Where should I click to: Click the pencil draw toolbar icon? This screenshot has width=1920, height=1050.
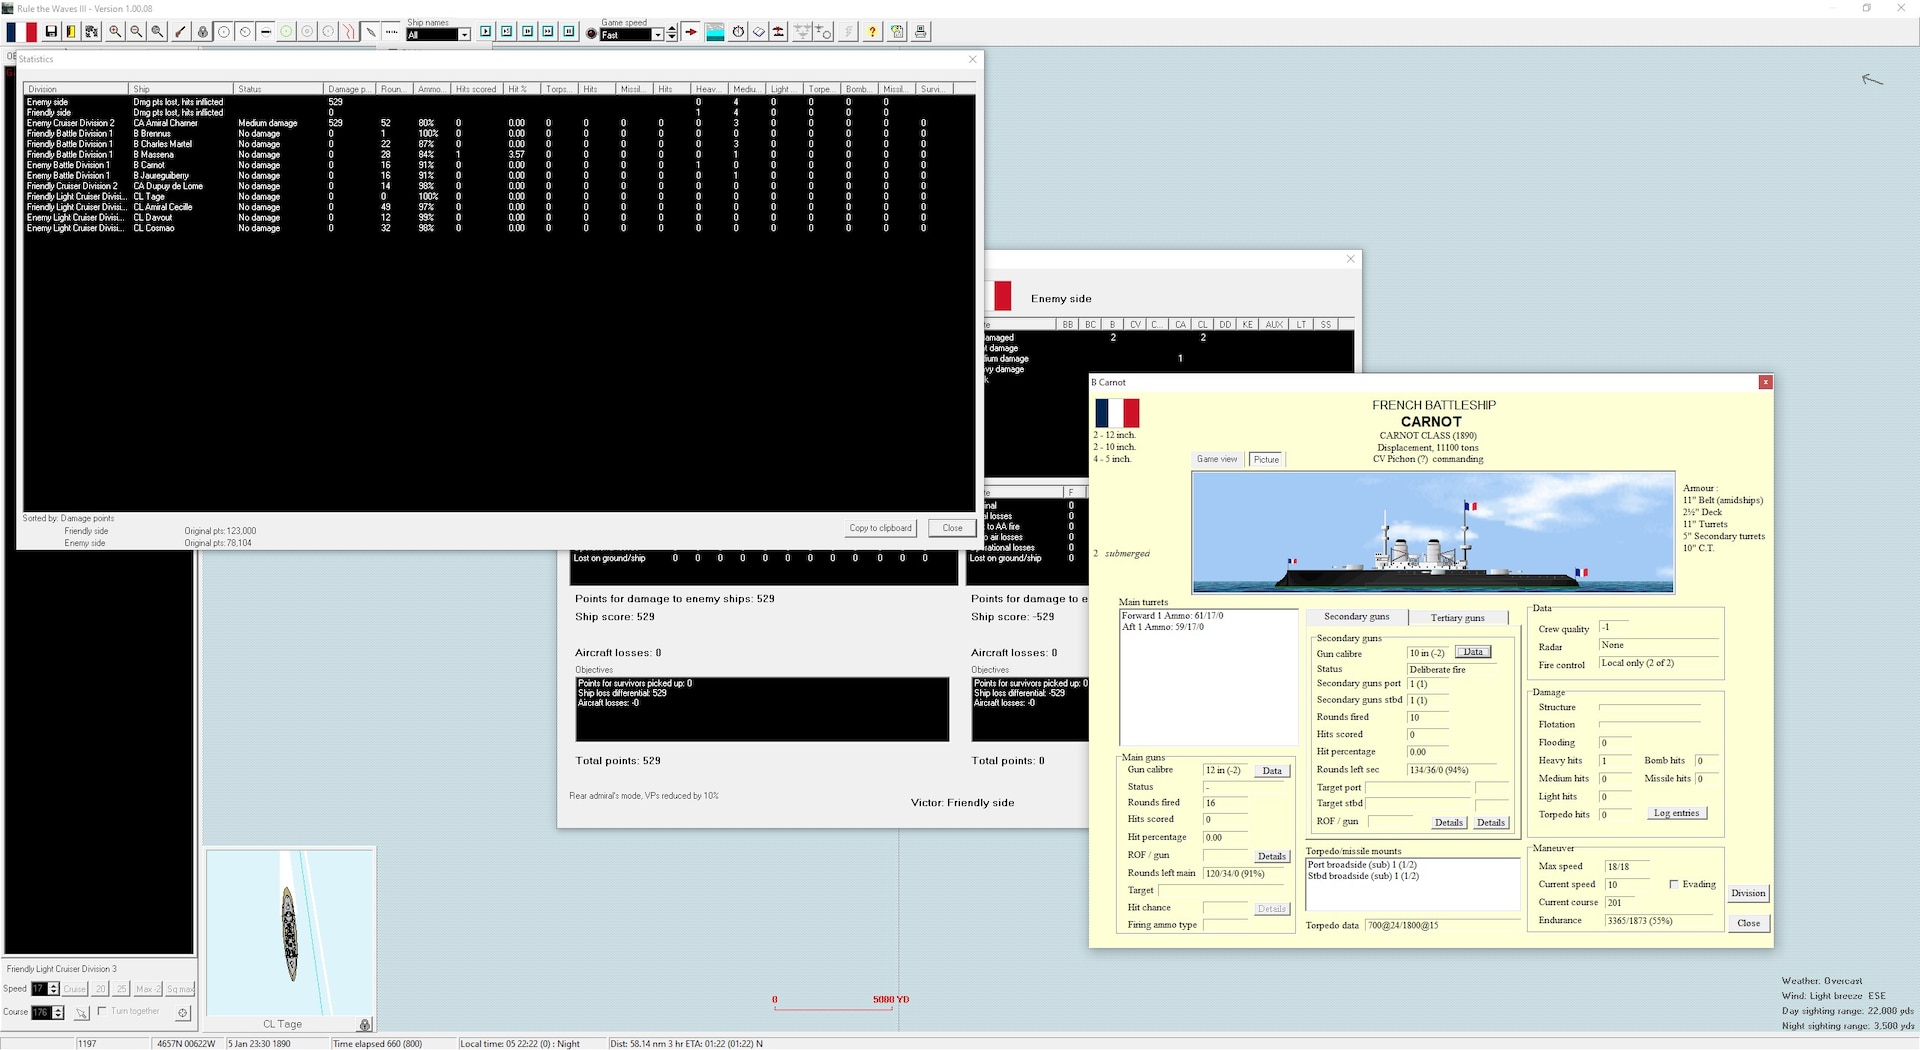coord(371,32)
